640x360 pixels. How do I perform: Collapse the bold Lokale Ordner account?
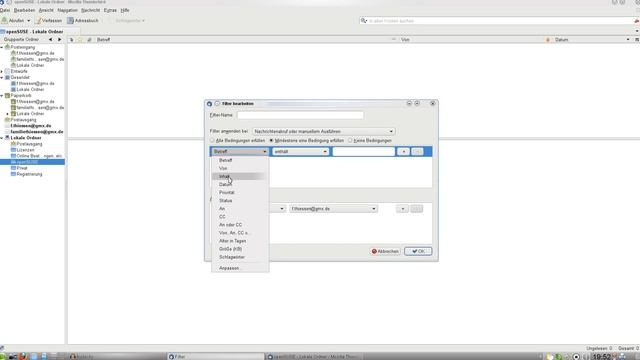2,138
